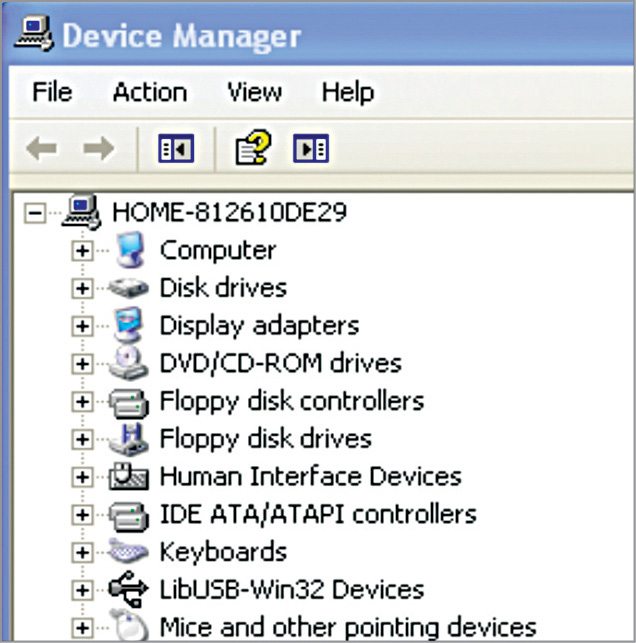Select the Human Interface Devices entry

(x=310, y=477)
